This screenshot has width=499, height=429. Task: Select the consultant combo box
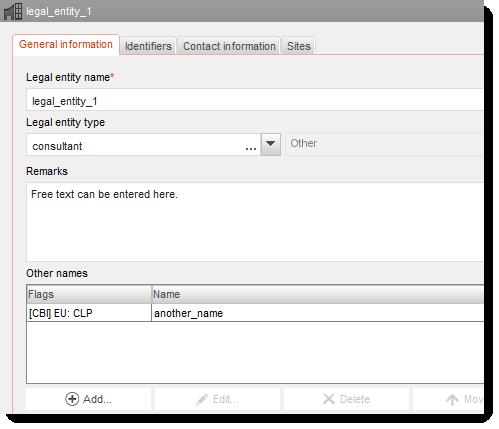pyautogui.click(x=143, y=144)
